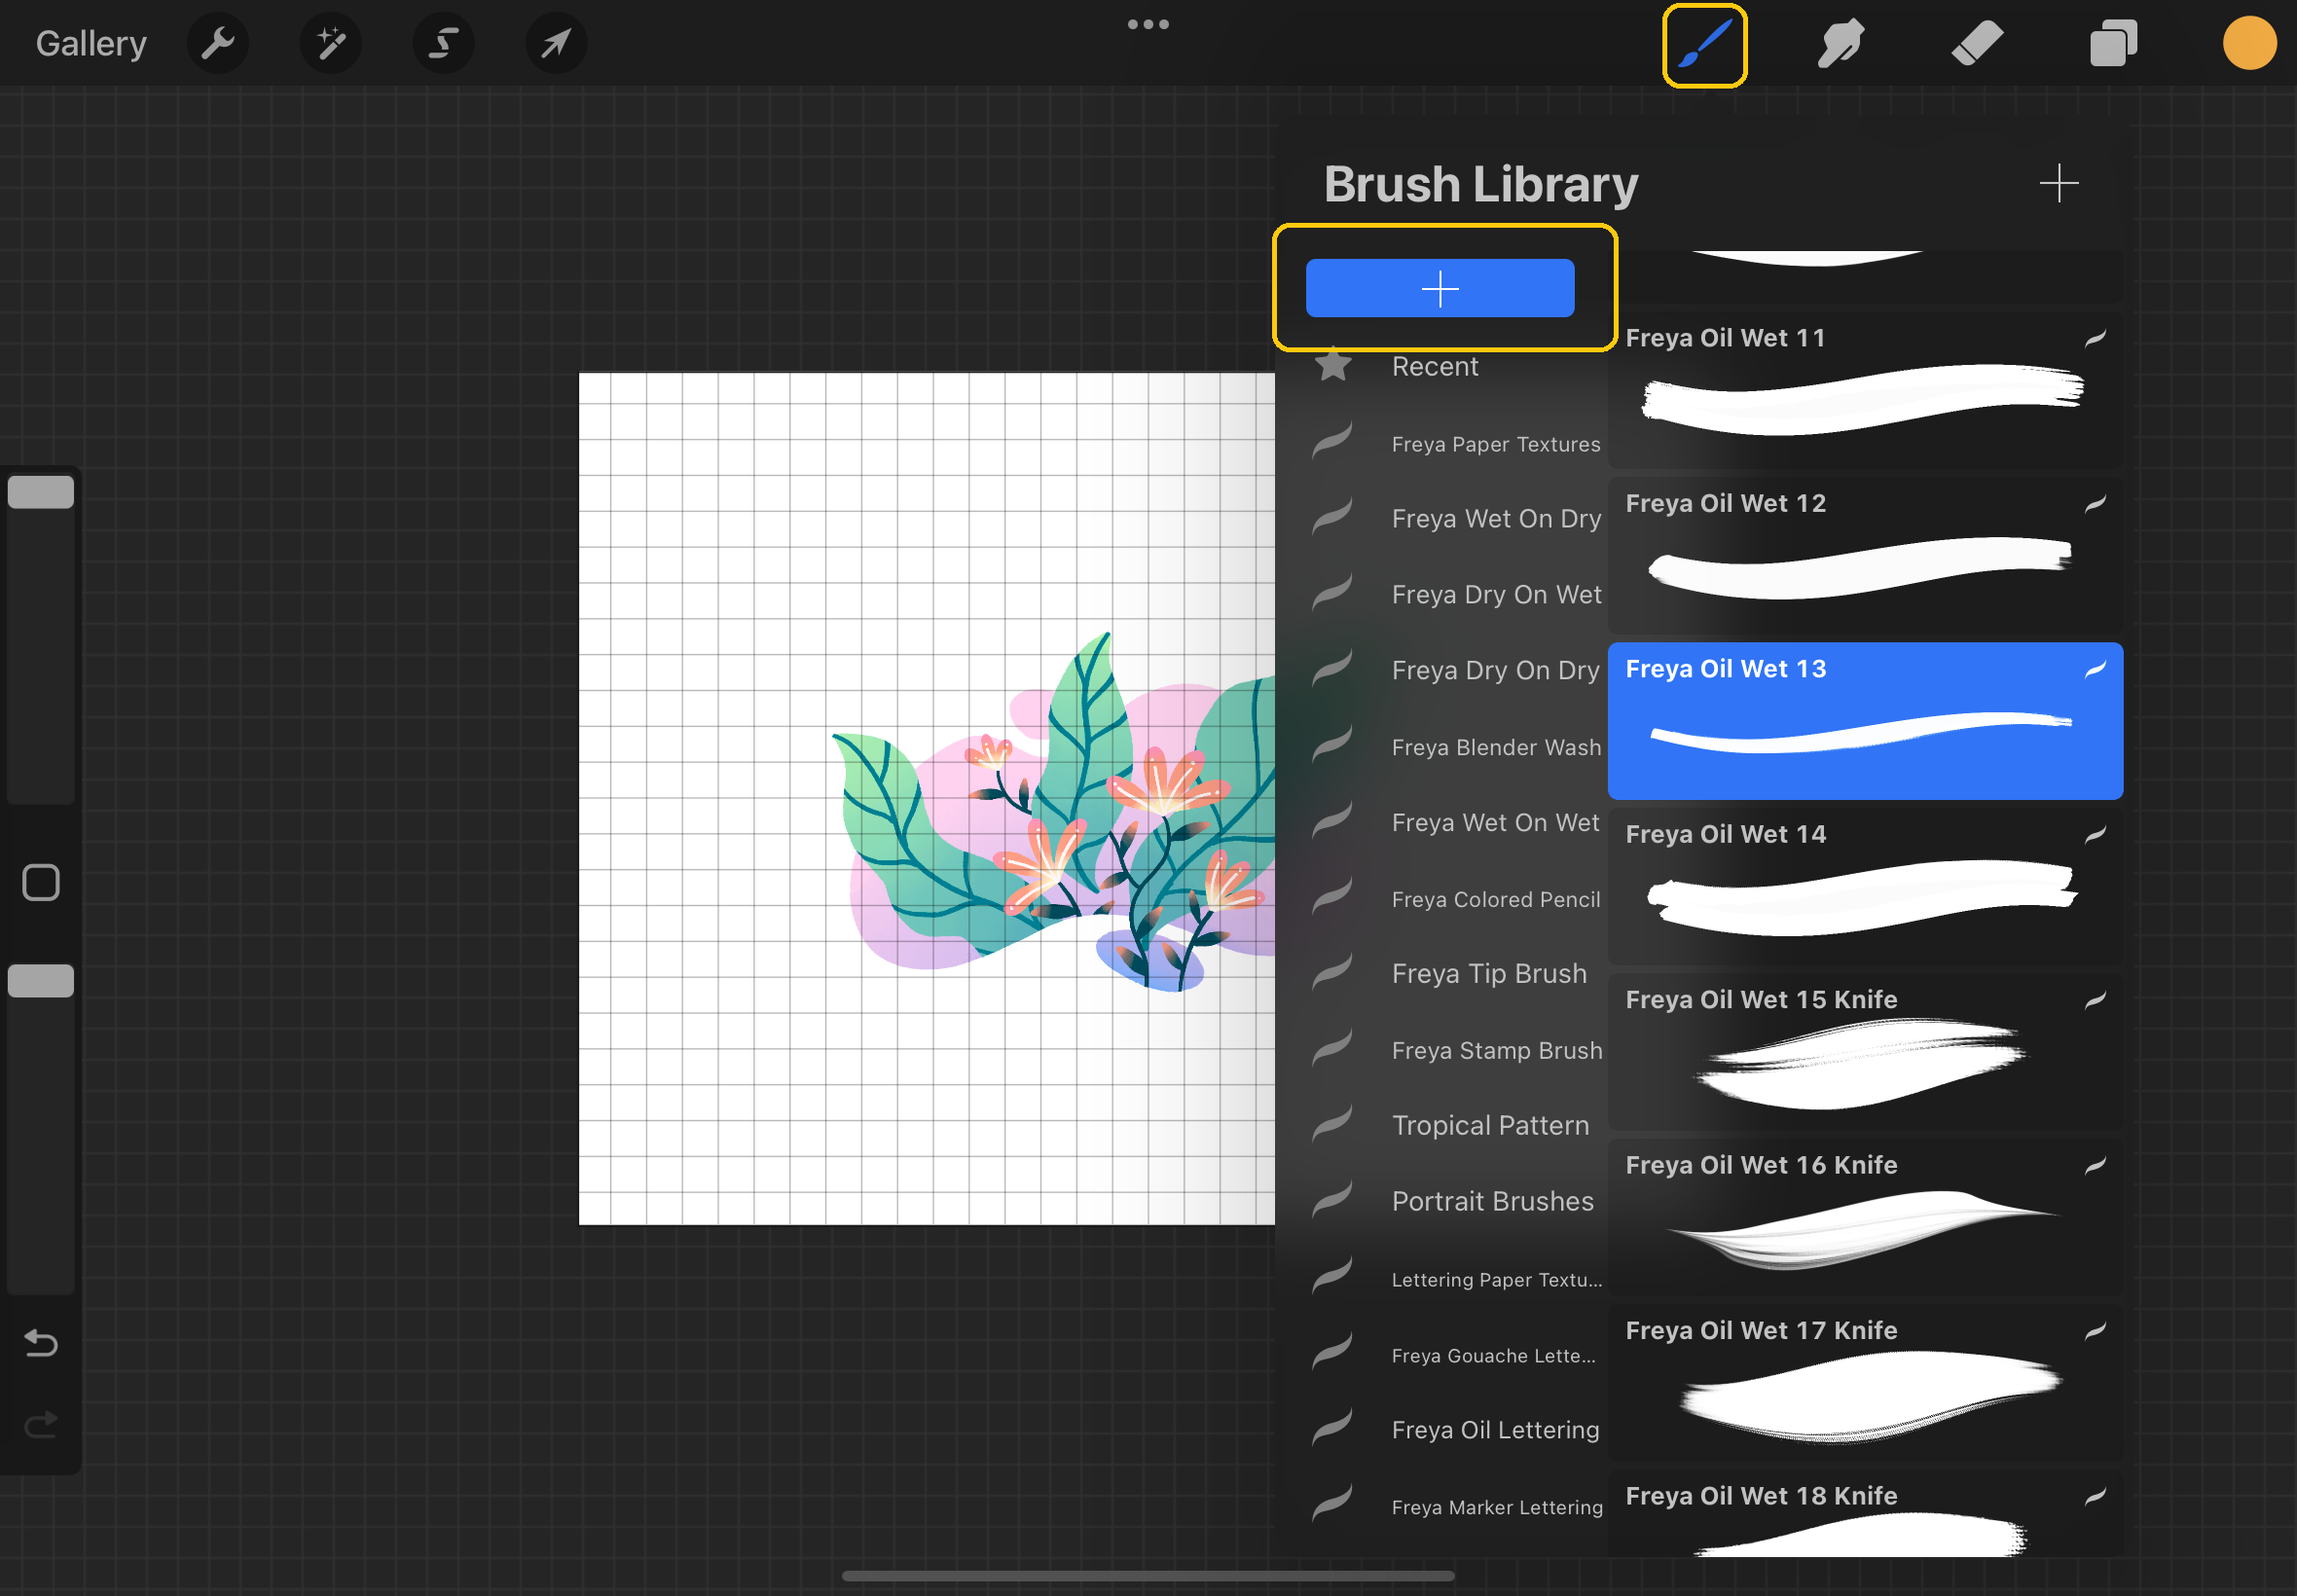
Task: Open the Portrait Brushes category
Action: pos(1492,1200)
